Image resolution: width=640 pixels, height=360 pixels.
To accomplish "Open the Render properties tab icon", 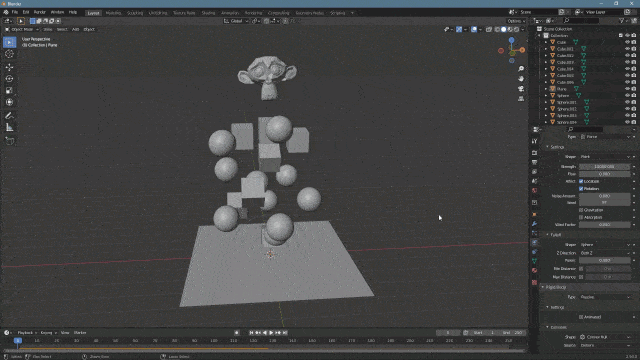I will click(534, 153).
